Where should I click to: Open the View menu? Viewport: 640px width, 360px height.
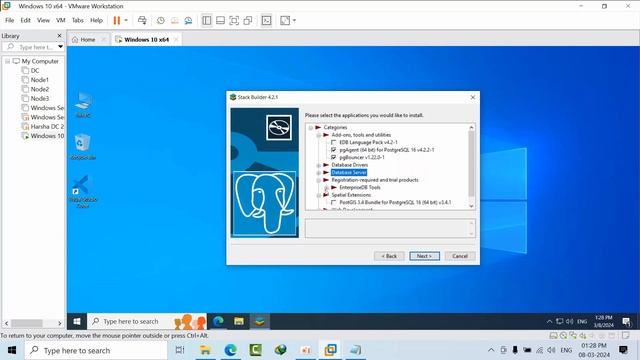point(43,20)
